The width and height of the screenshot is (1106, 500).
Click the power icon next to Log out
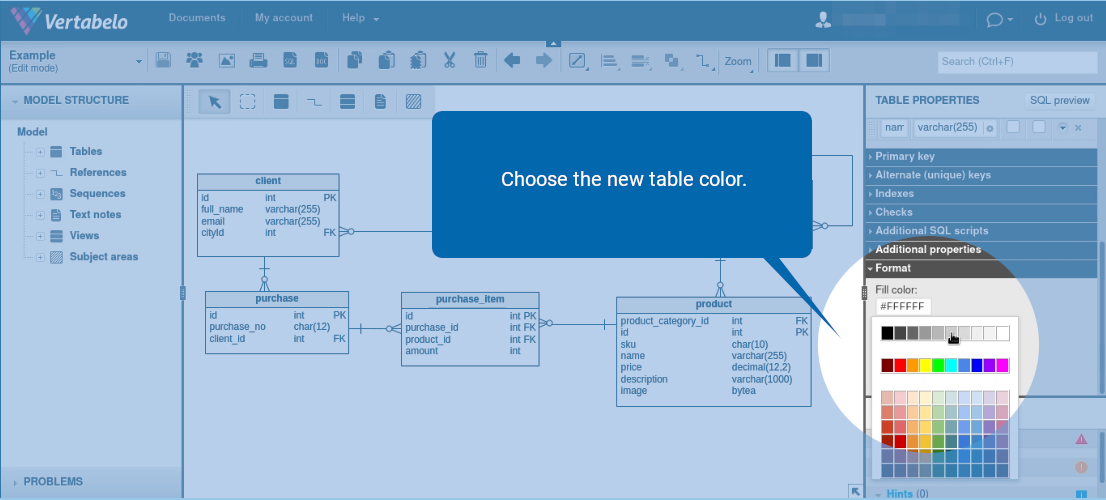[1040, 19]
